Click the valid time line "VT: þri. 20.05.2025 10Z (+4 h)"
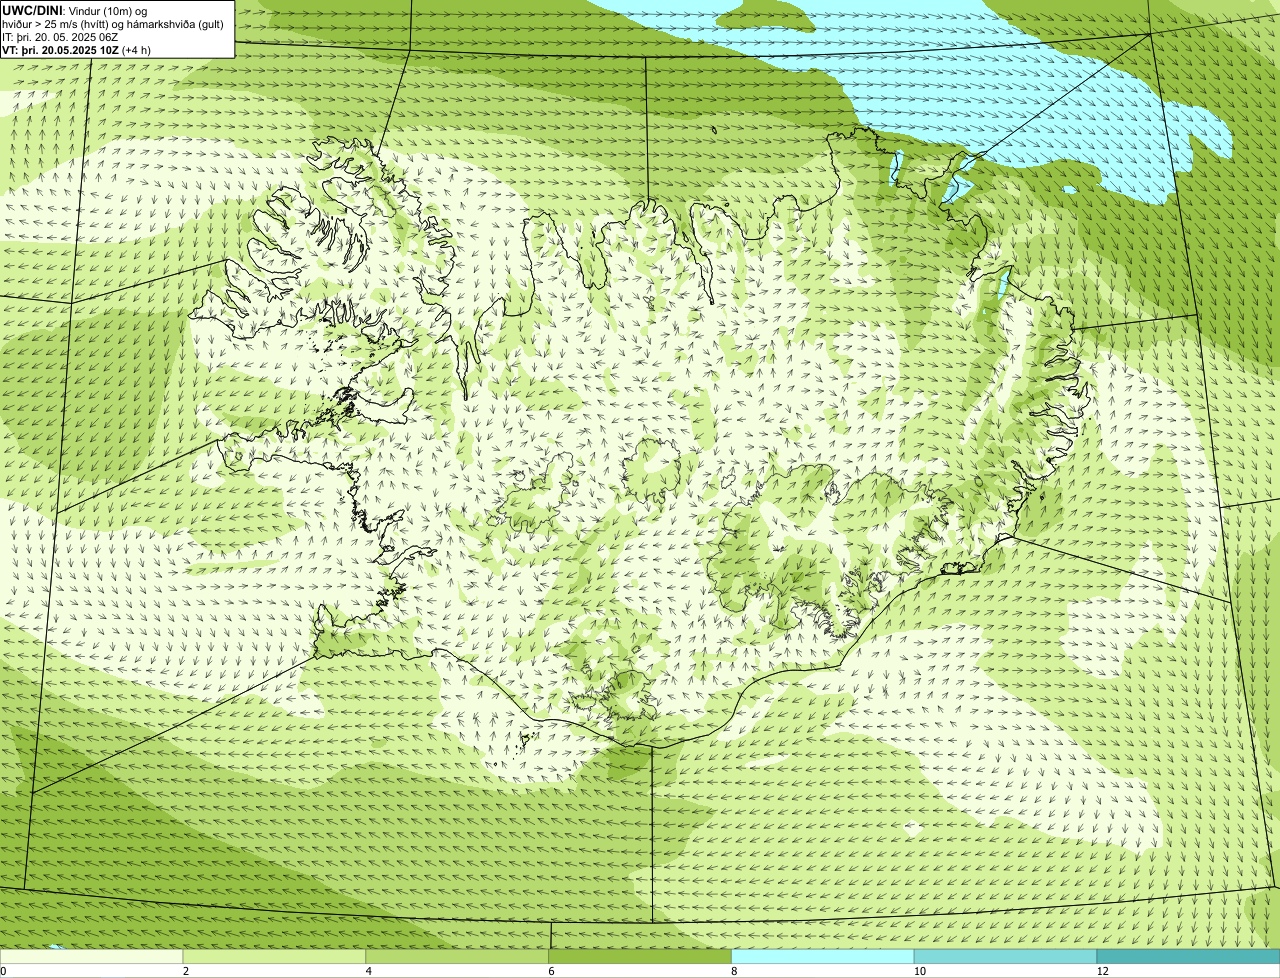This screenshot has height=978, width=1280. [77, 50]
